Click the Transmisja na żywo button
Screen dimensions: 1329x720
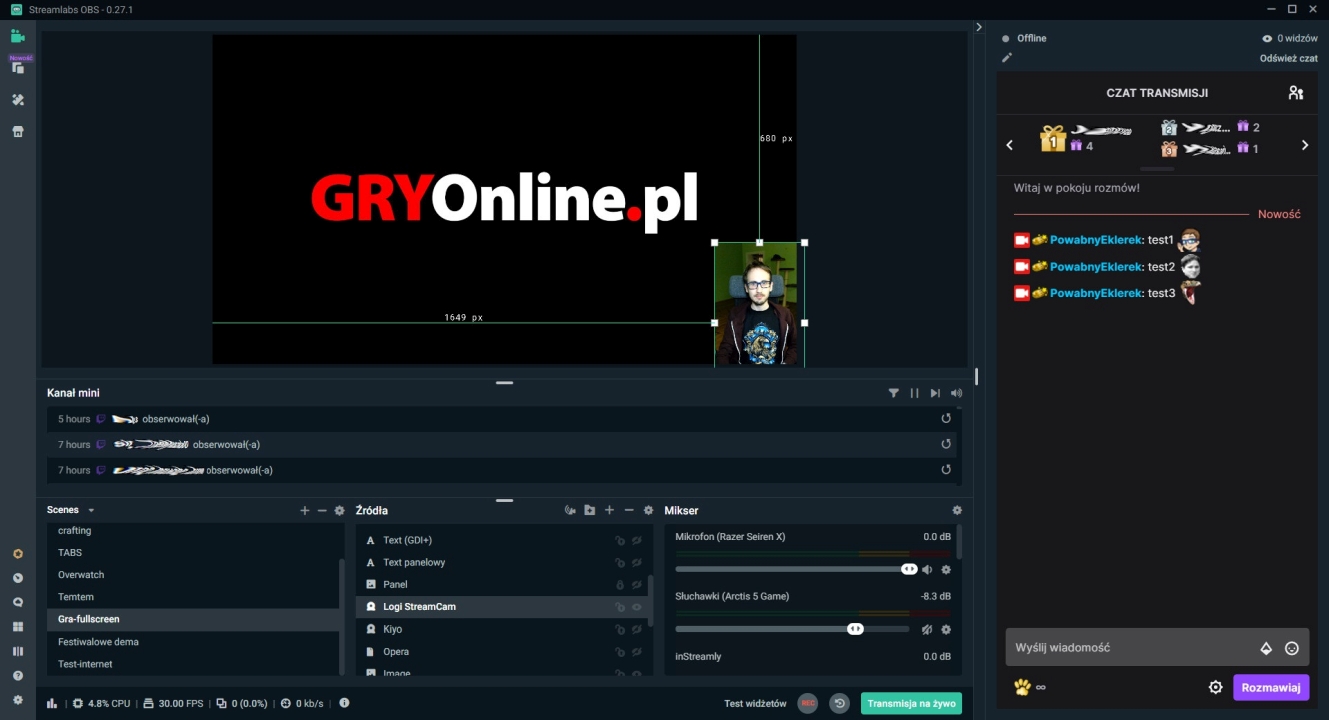click(910, 703)
